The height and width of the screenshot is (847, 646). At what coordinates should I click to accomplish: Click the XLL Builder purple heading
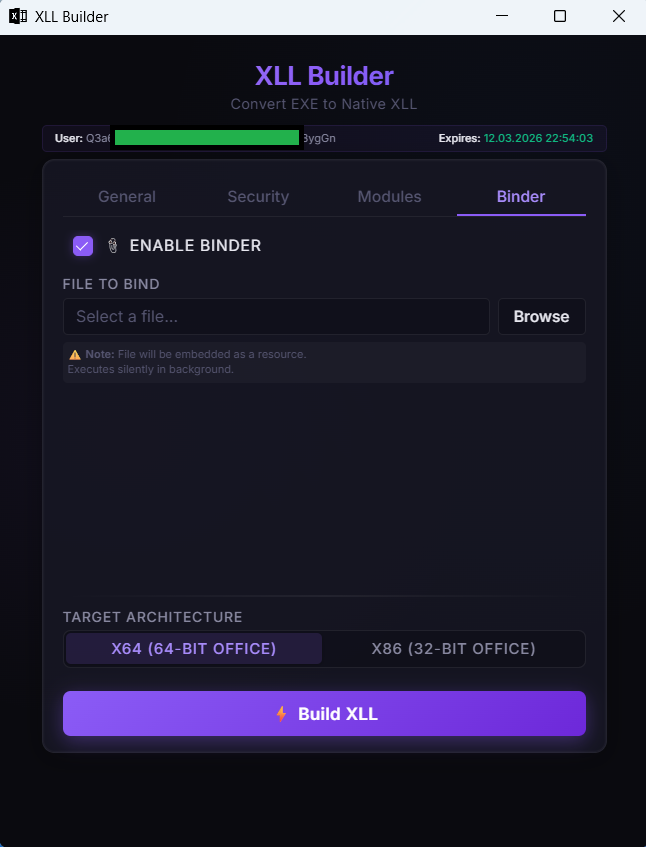tap(324, 76)
